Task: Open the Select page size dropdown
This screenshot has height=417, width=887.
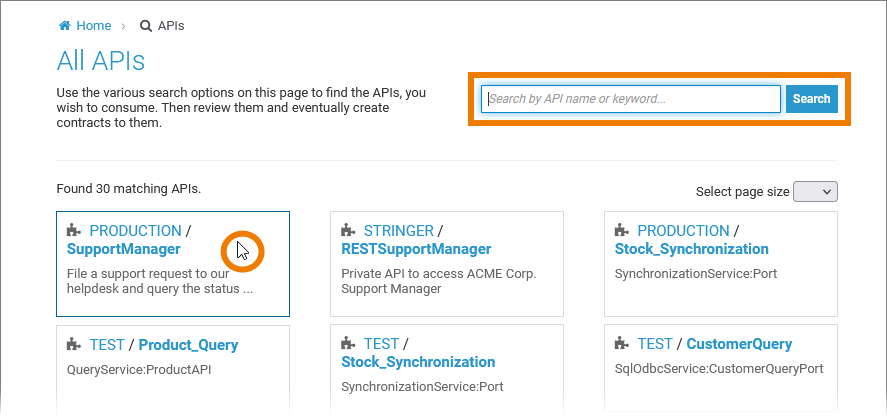Action: pyautogui.click(x=814, y=192)
